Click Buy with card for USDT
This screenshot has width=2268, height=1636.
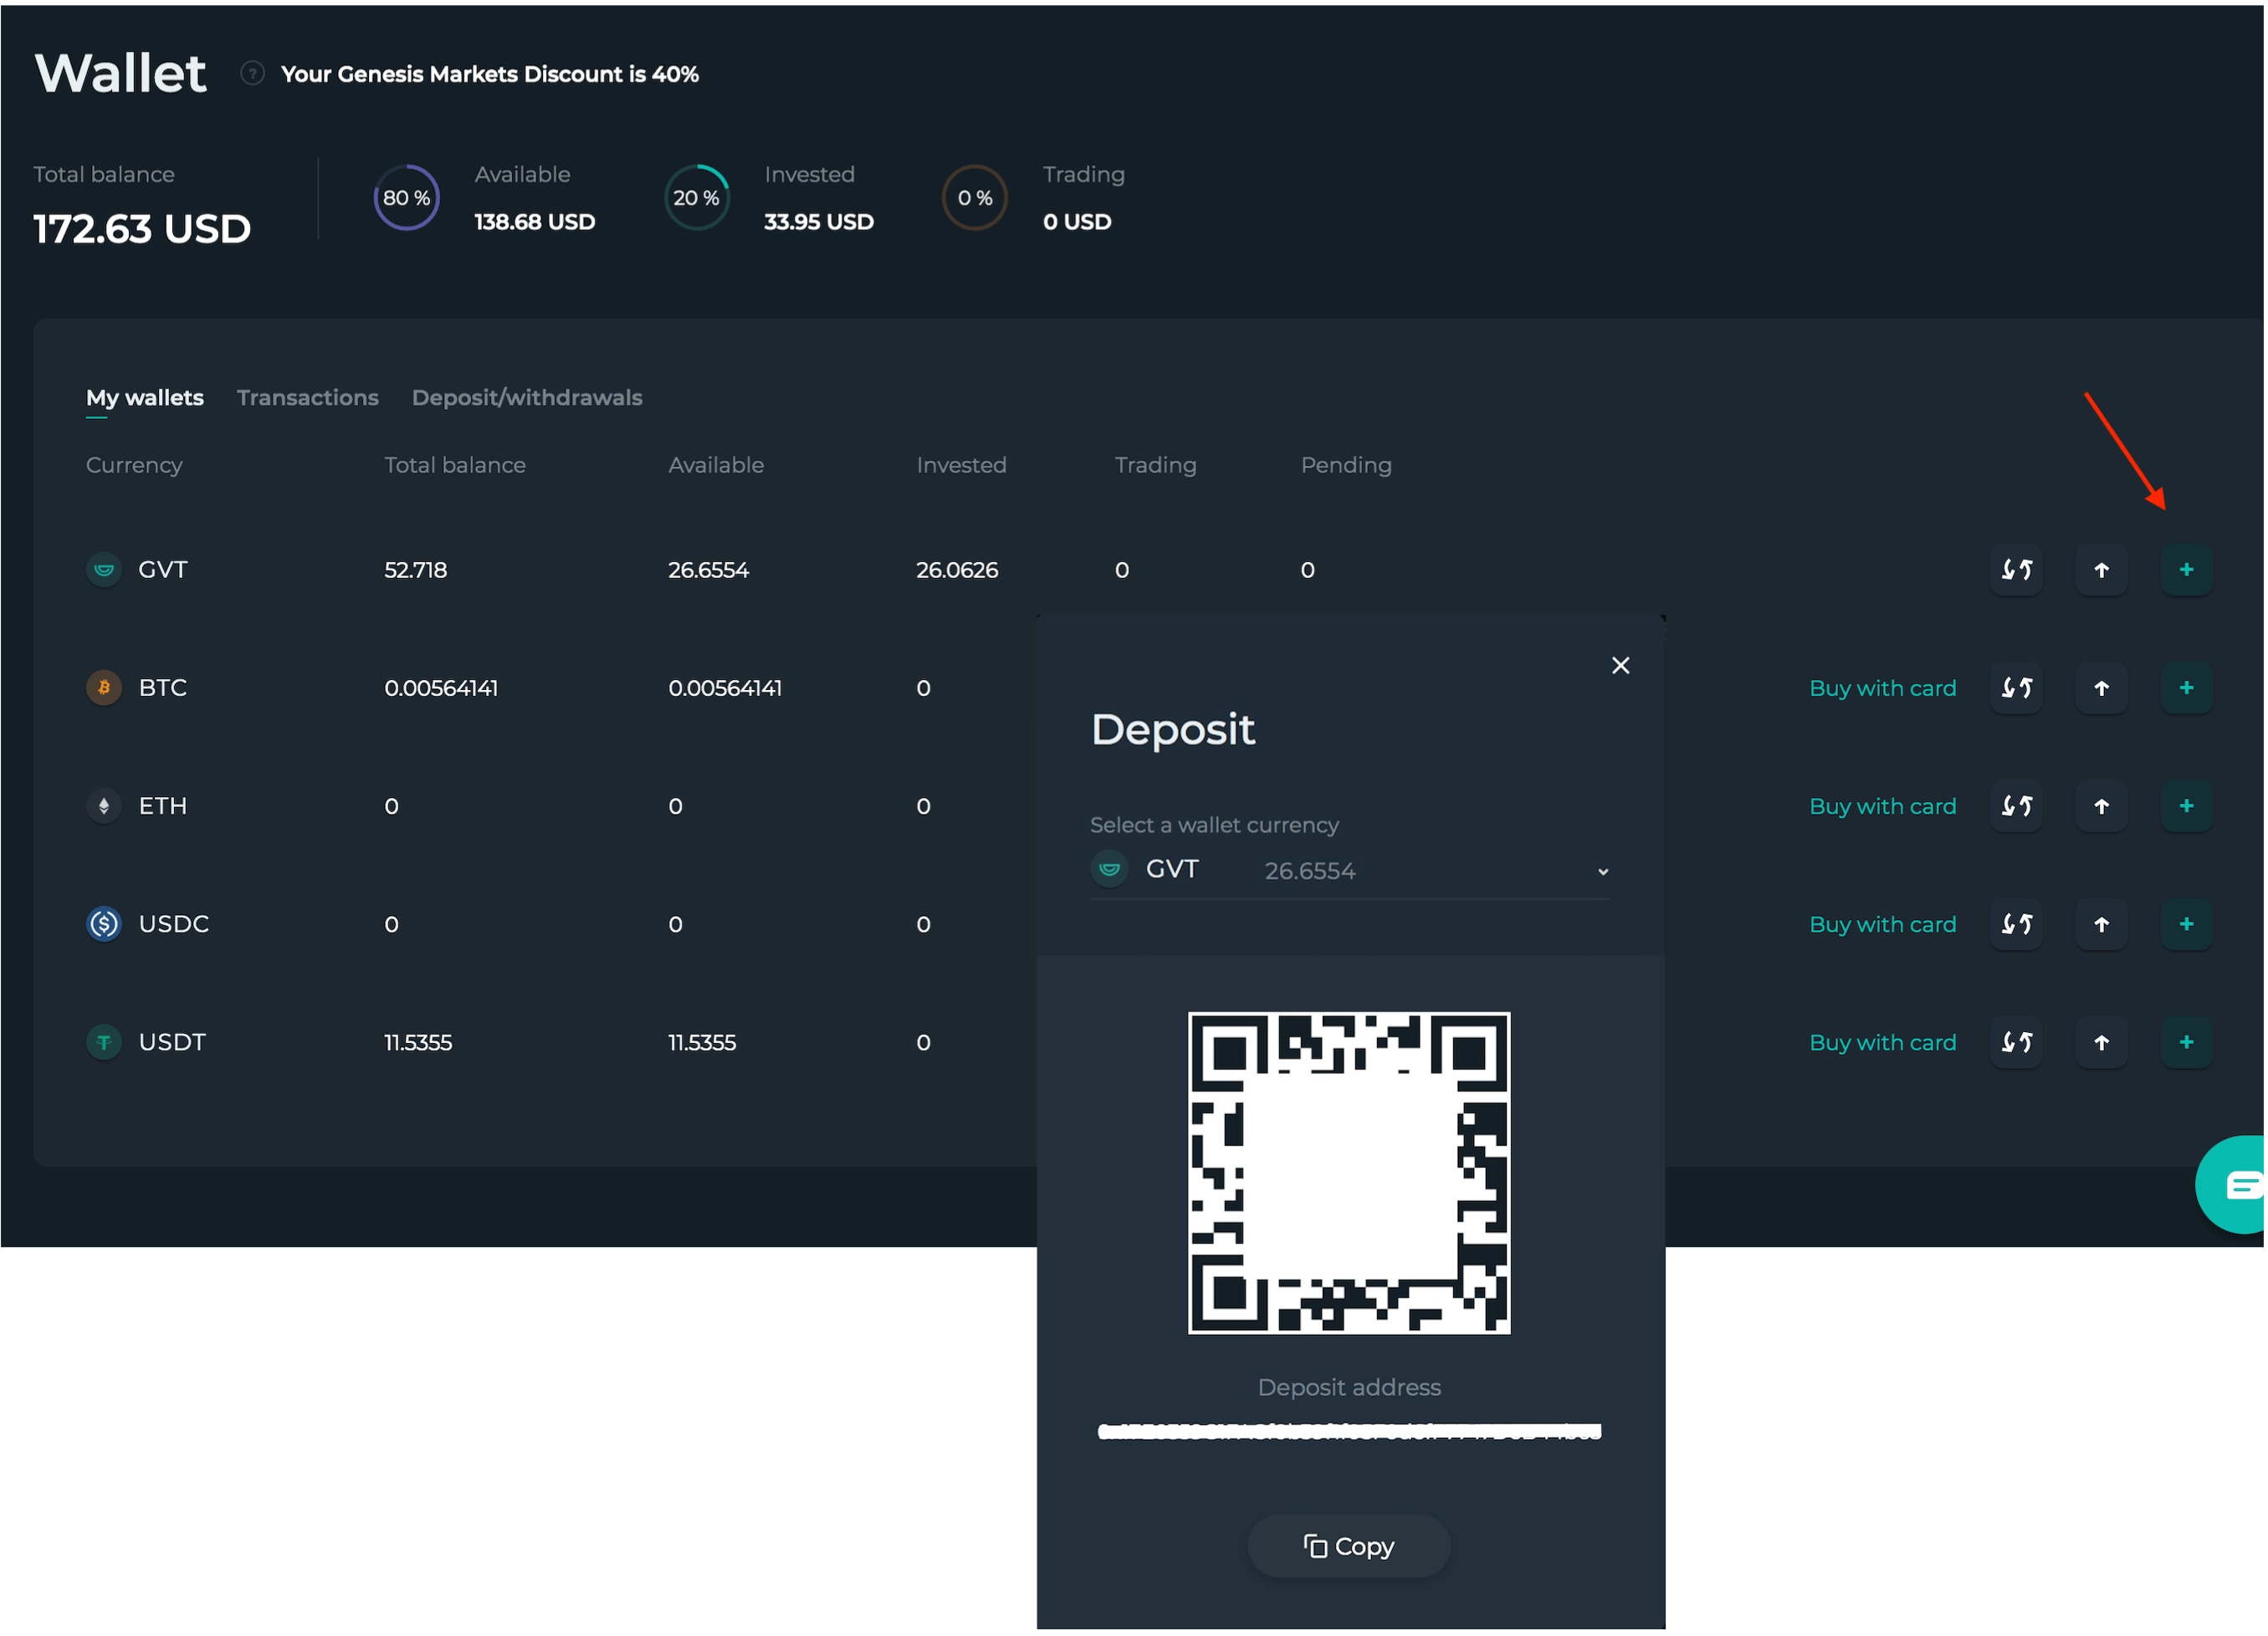pos(1882,1042)
